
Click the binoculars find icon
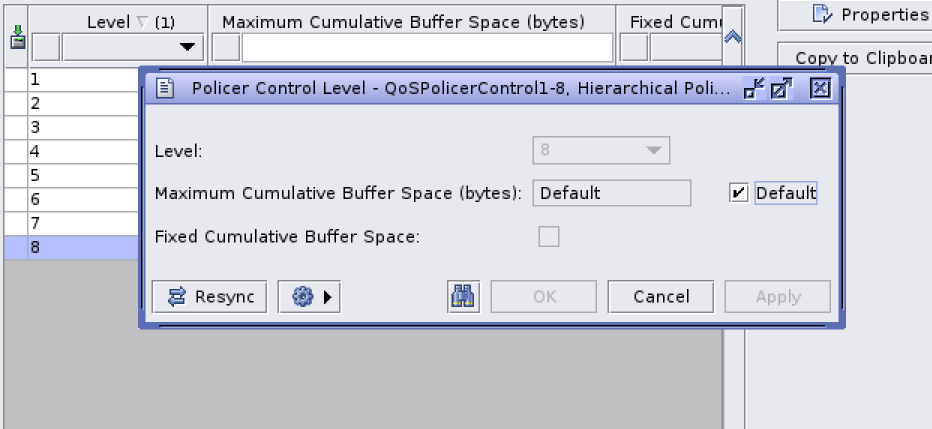point(463,297)
